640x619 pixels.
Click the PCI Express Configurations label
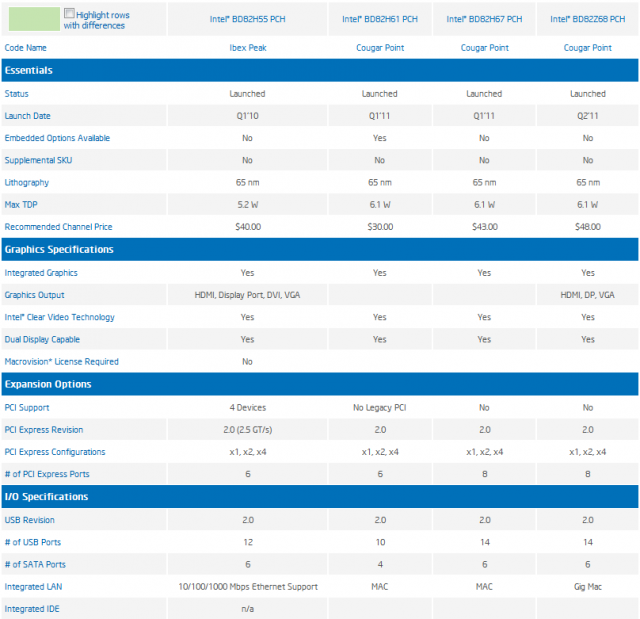(55, 452)
